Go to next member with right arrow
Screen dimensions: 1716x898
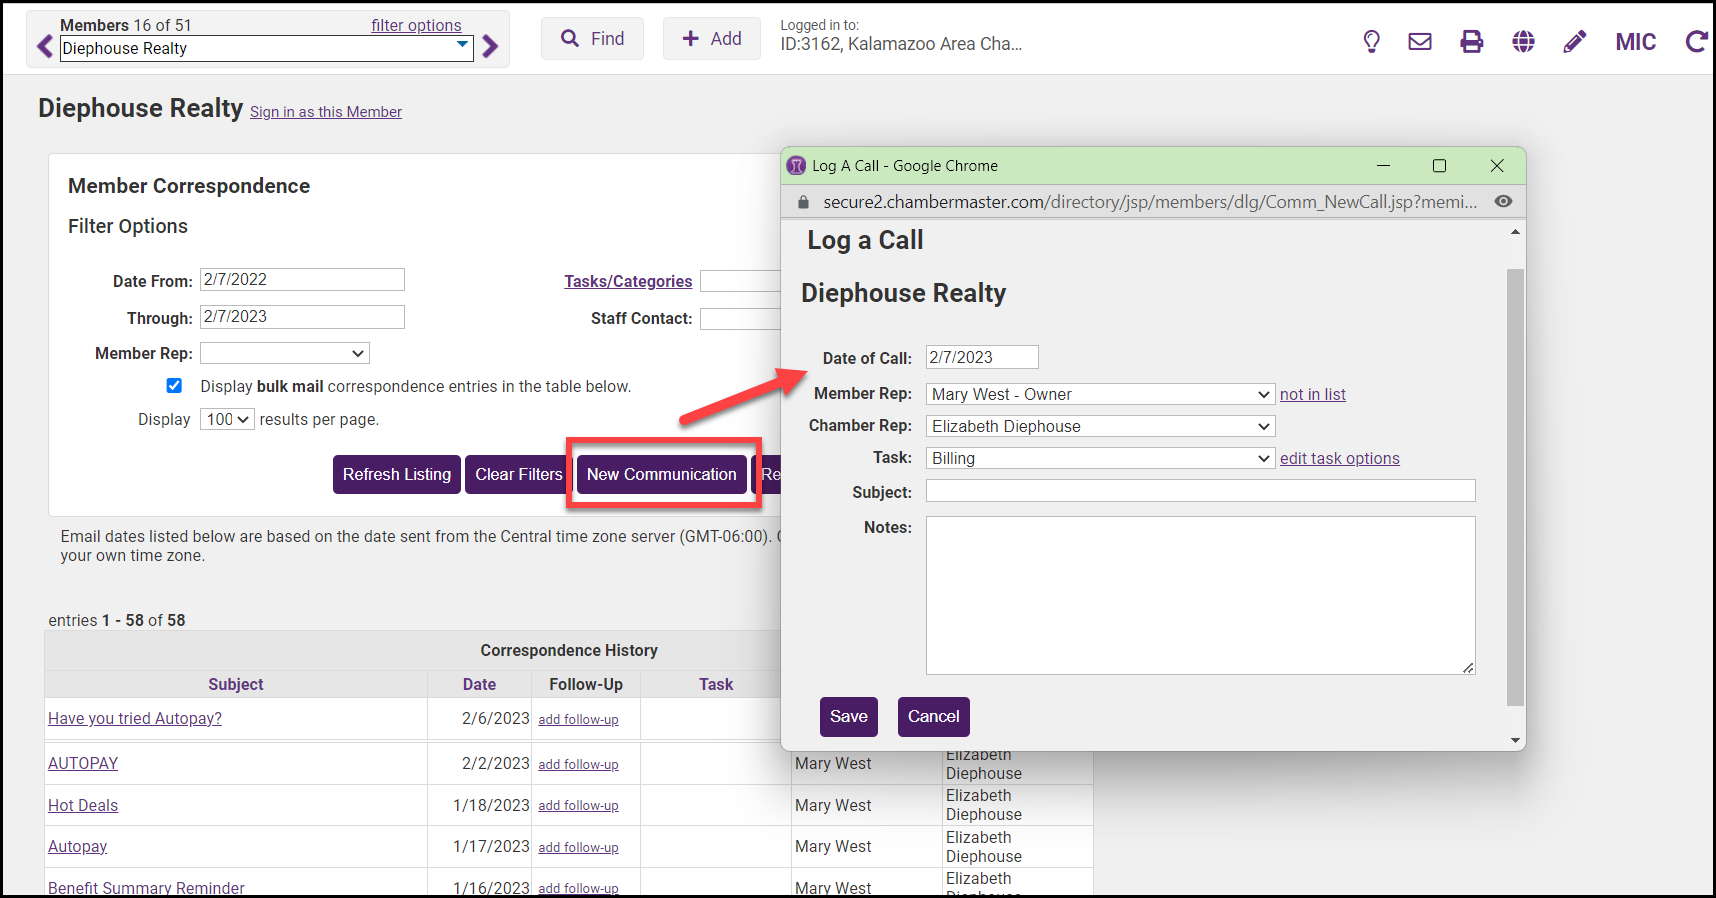(490, 47)
